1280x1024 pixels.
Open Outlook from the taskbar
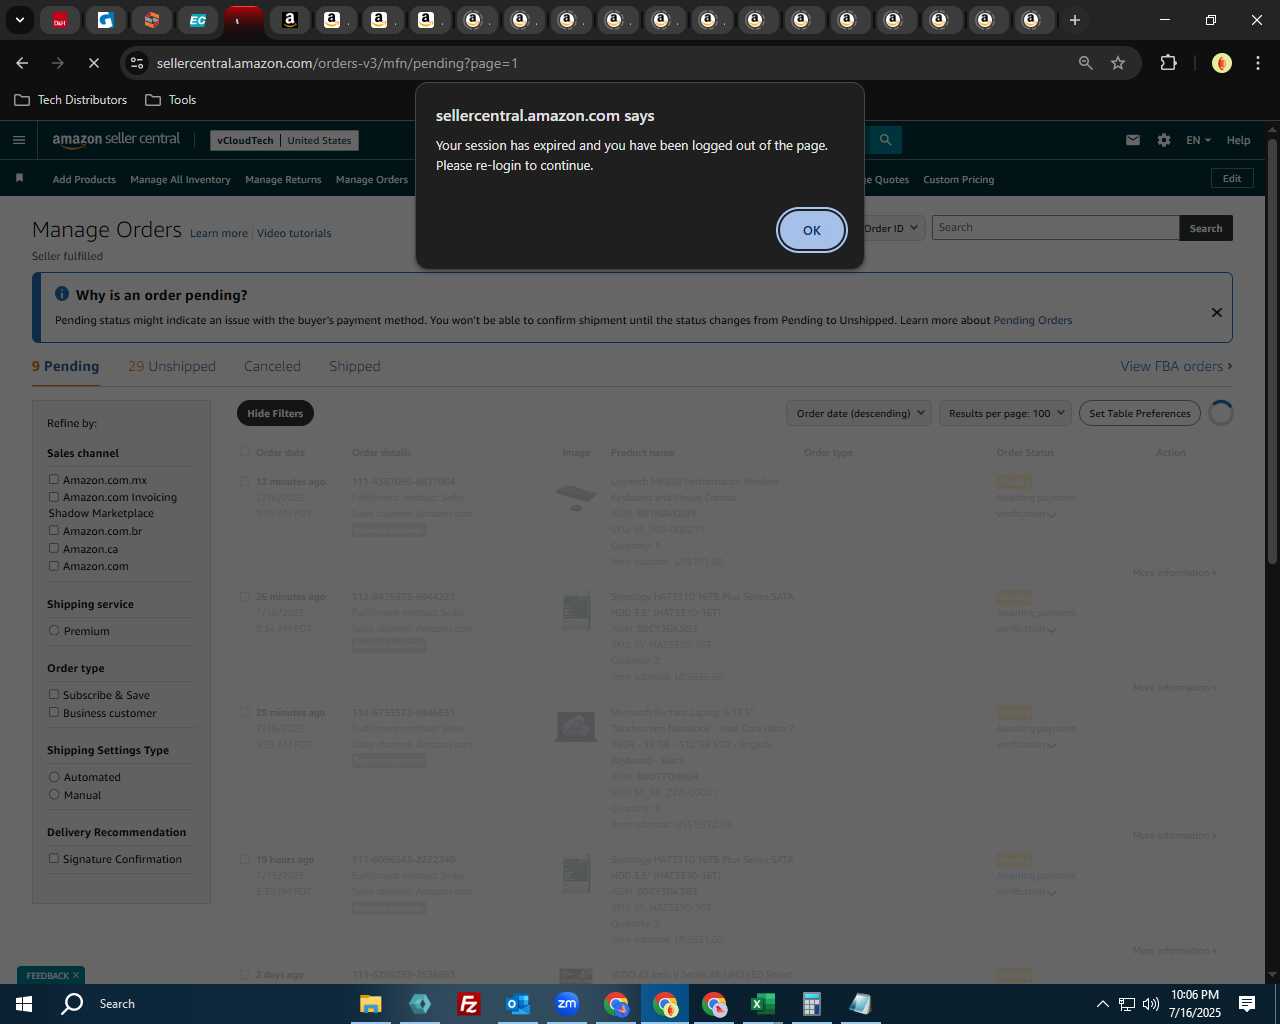pyautogui.click(x=518, y=1004)
